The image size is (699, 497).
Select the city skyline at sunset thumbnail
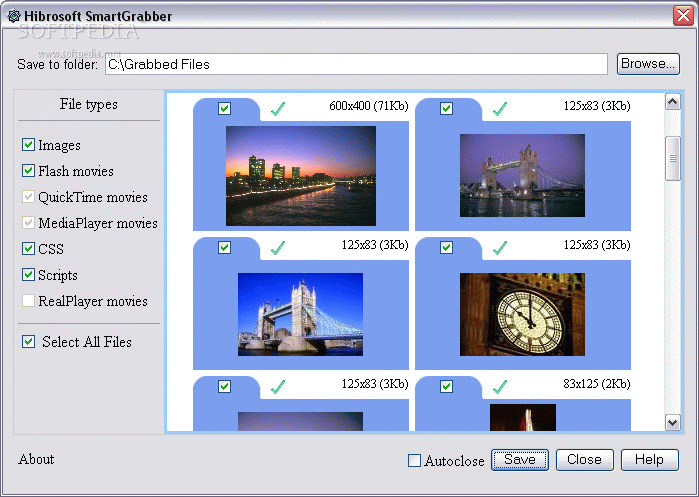tap(301, 176)
